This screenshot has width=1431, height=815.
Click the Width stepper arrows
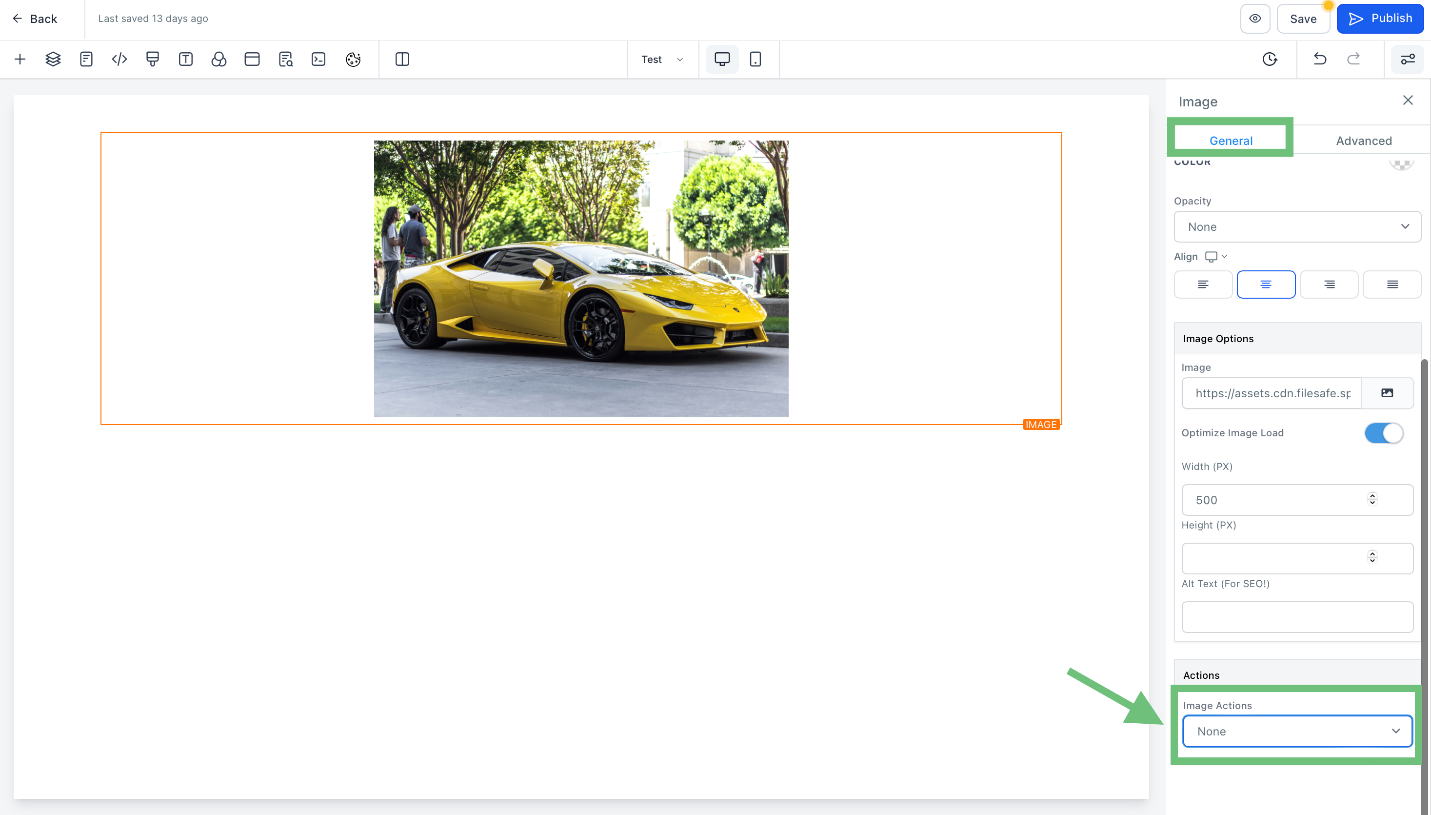click(1373, 499)
